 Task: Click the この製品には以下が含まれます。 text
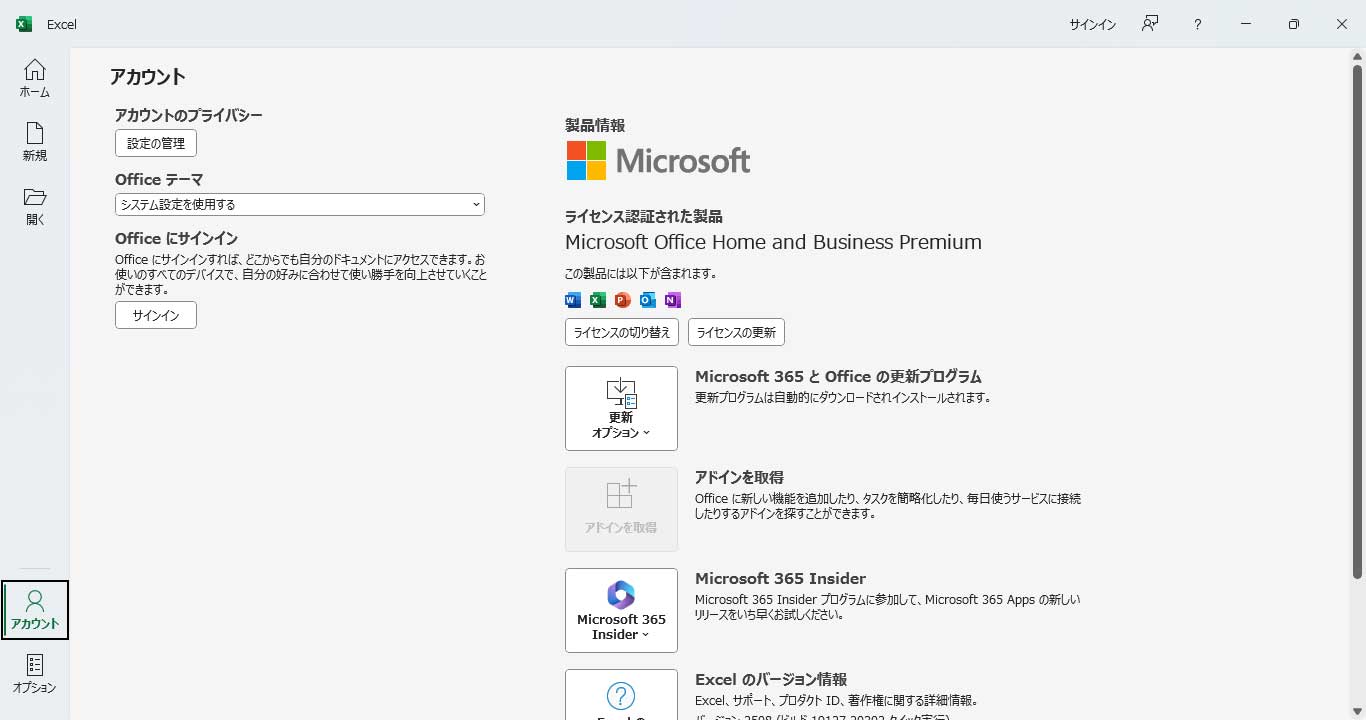click(x=641, y=273)
